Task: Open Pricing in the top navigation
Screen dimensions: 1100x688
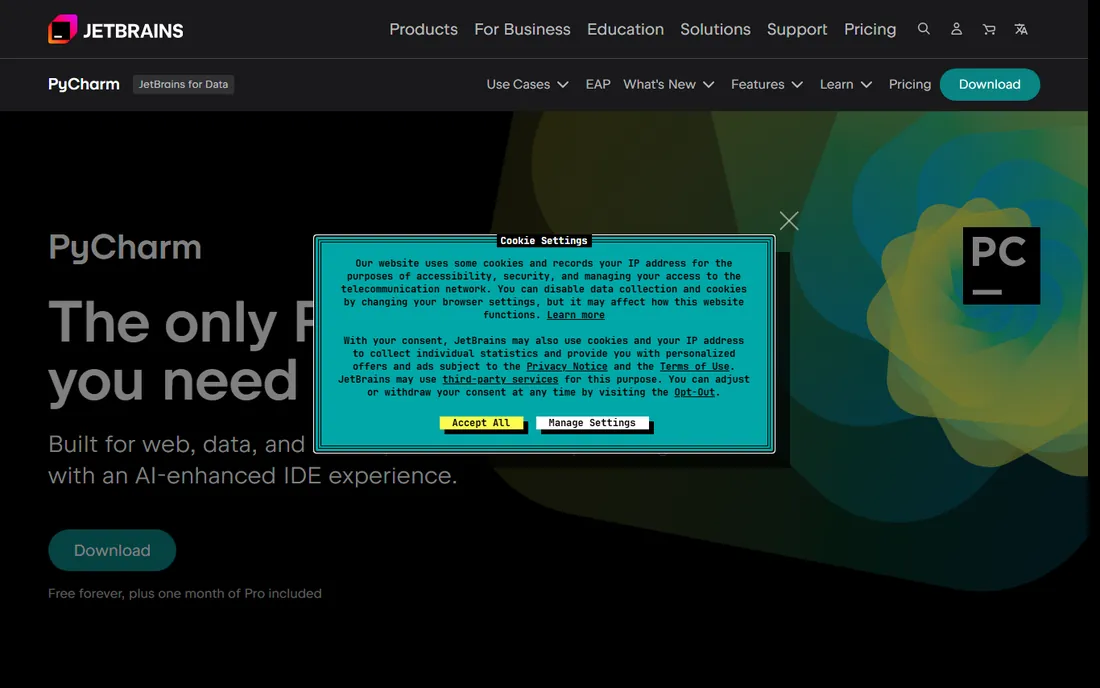Action: pos(870,29)
